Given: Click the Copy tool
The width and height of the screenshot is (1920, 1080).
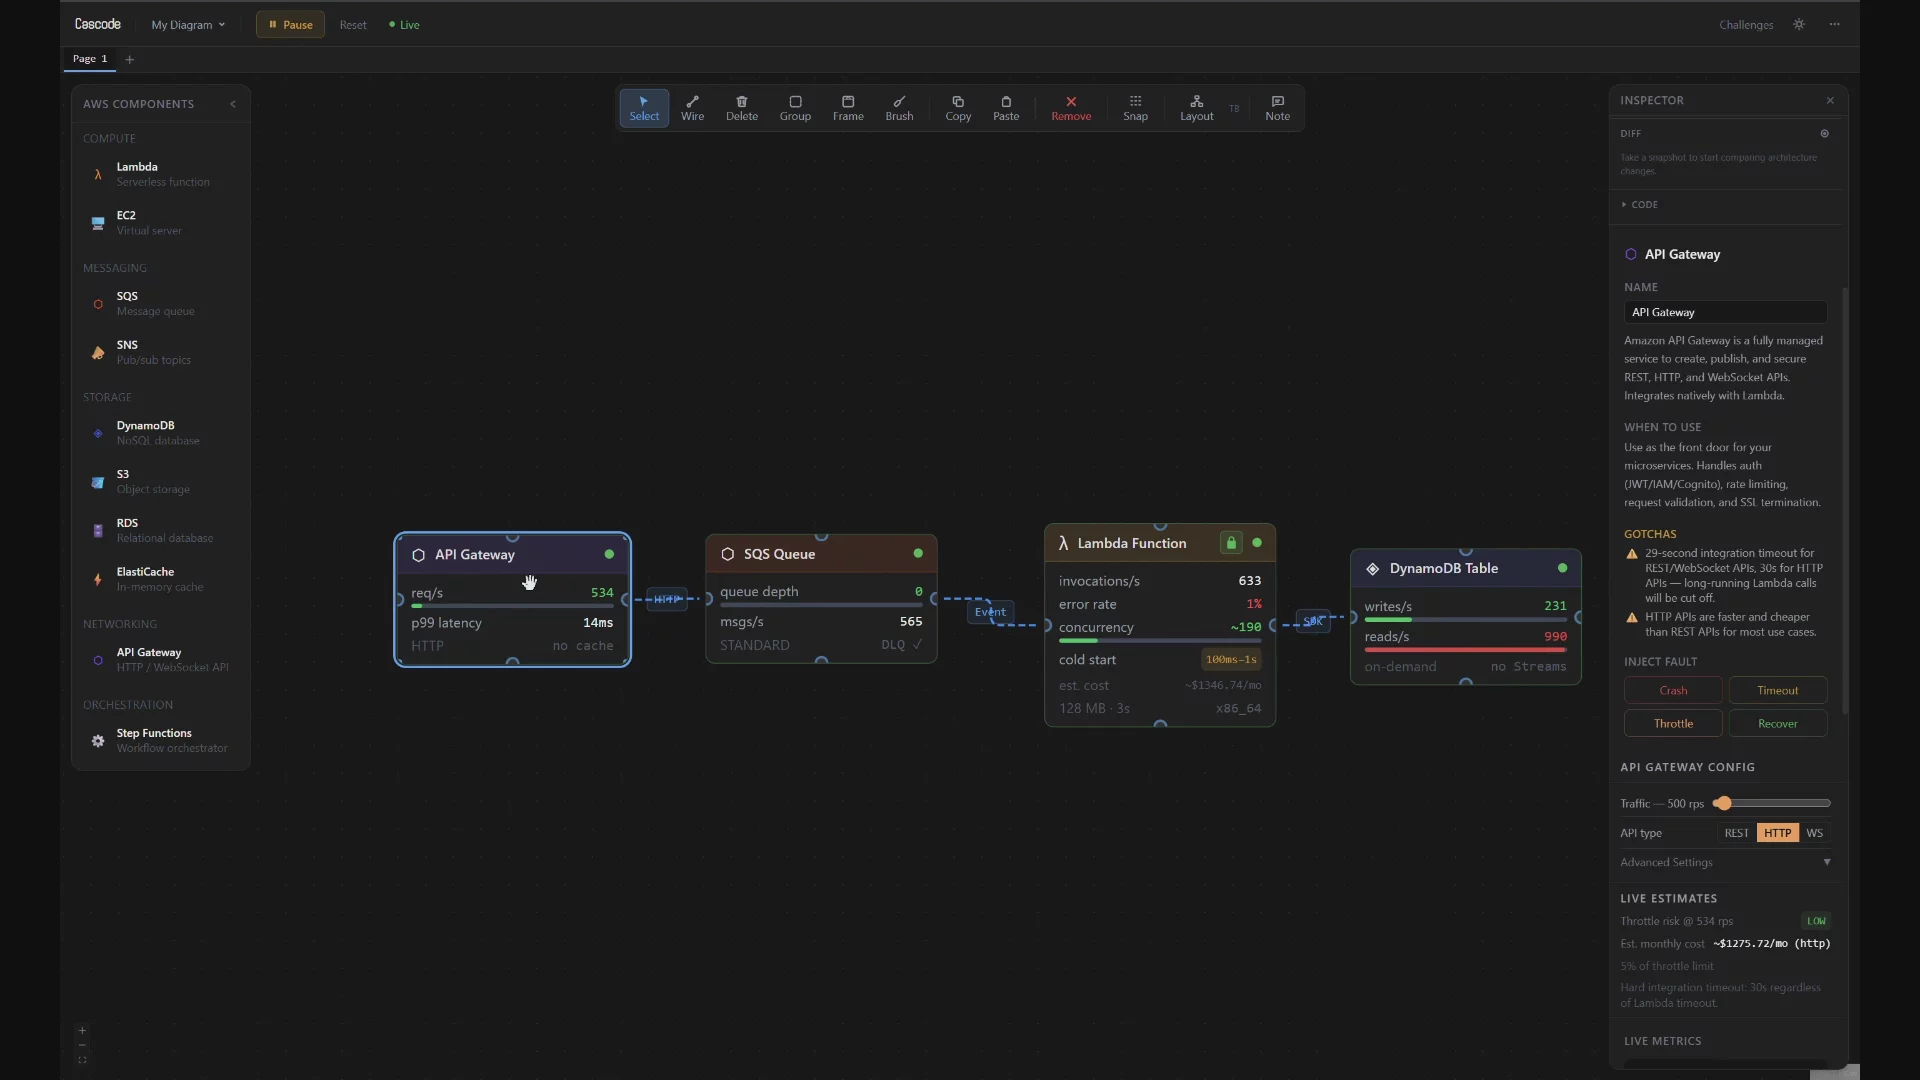Looking at the screenshot, I should 958,108.
